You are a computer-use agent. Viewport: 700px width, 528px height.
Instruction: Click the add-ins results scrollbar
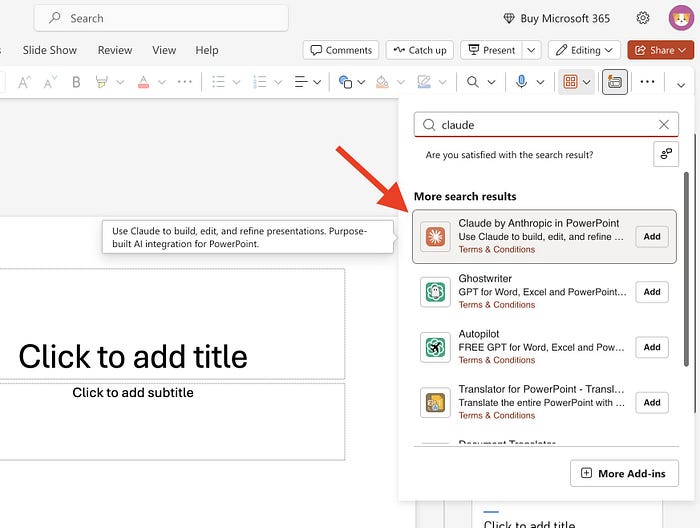pyautogui.click(x=686, y=270)
